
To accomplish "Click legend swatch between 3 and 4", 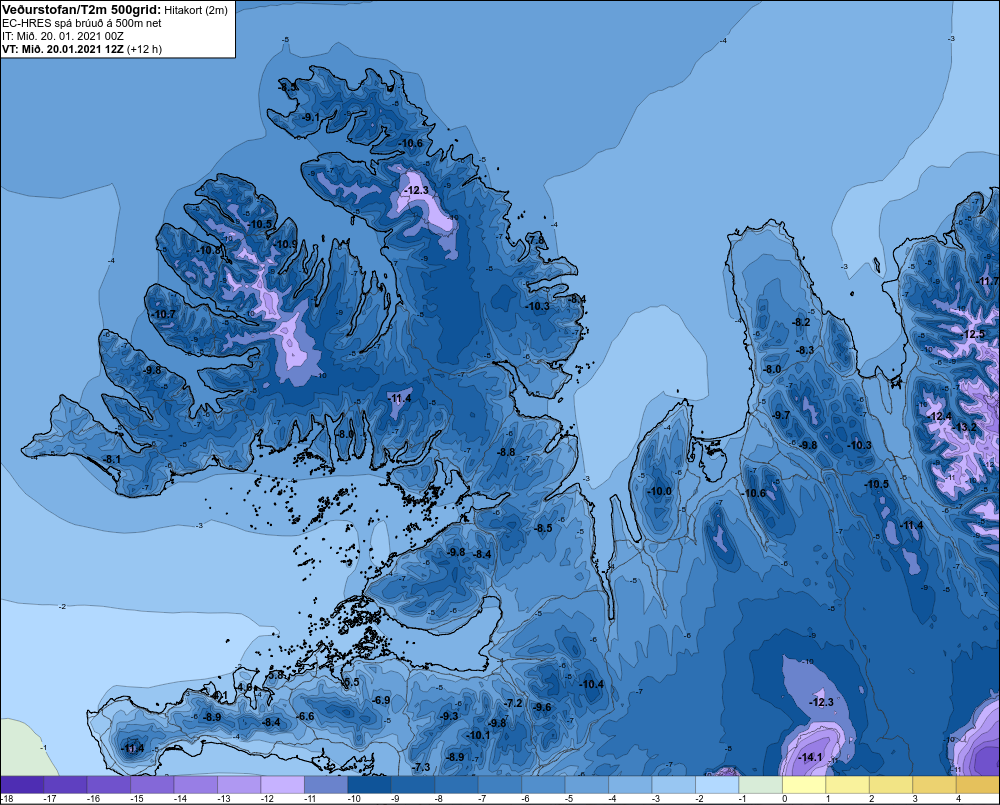I will point(934,785).
